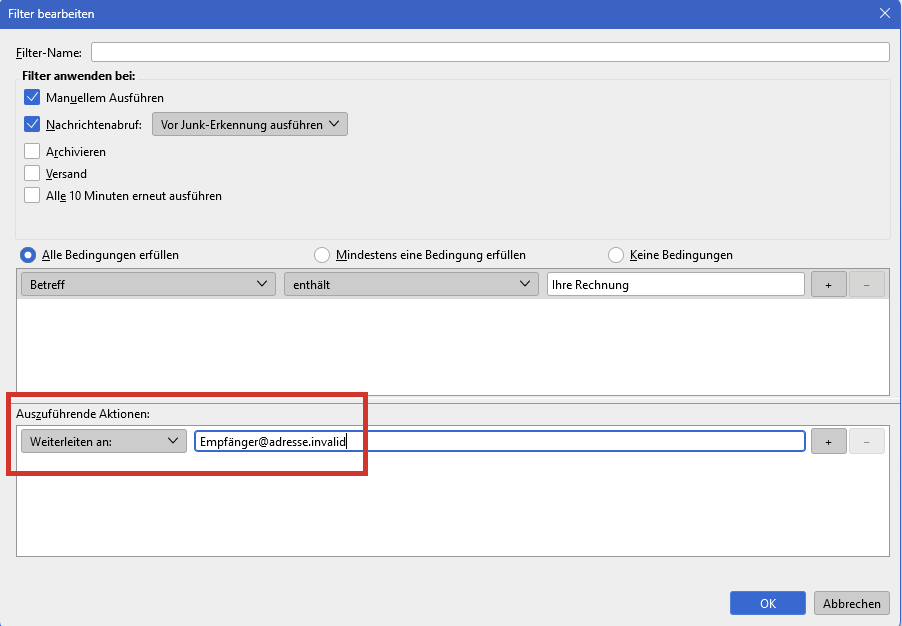
Task: Open the Weiterleiten an action dropdown
Action: tap(103, 441)
